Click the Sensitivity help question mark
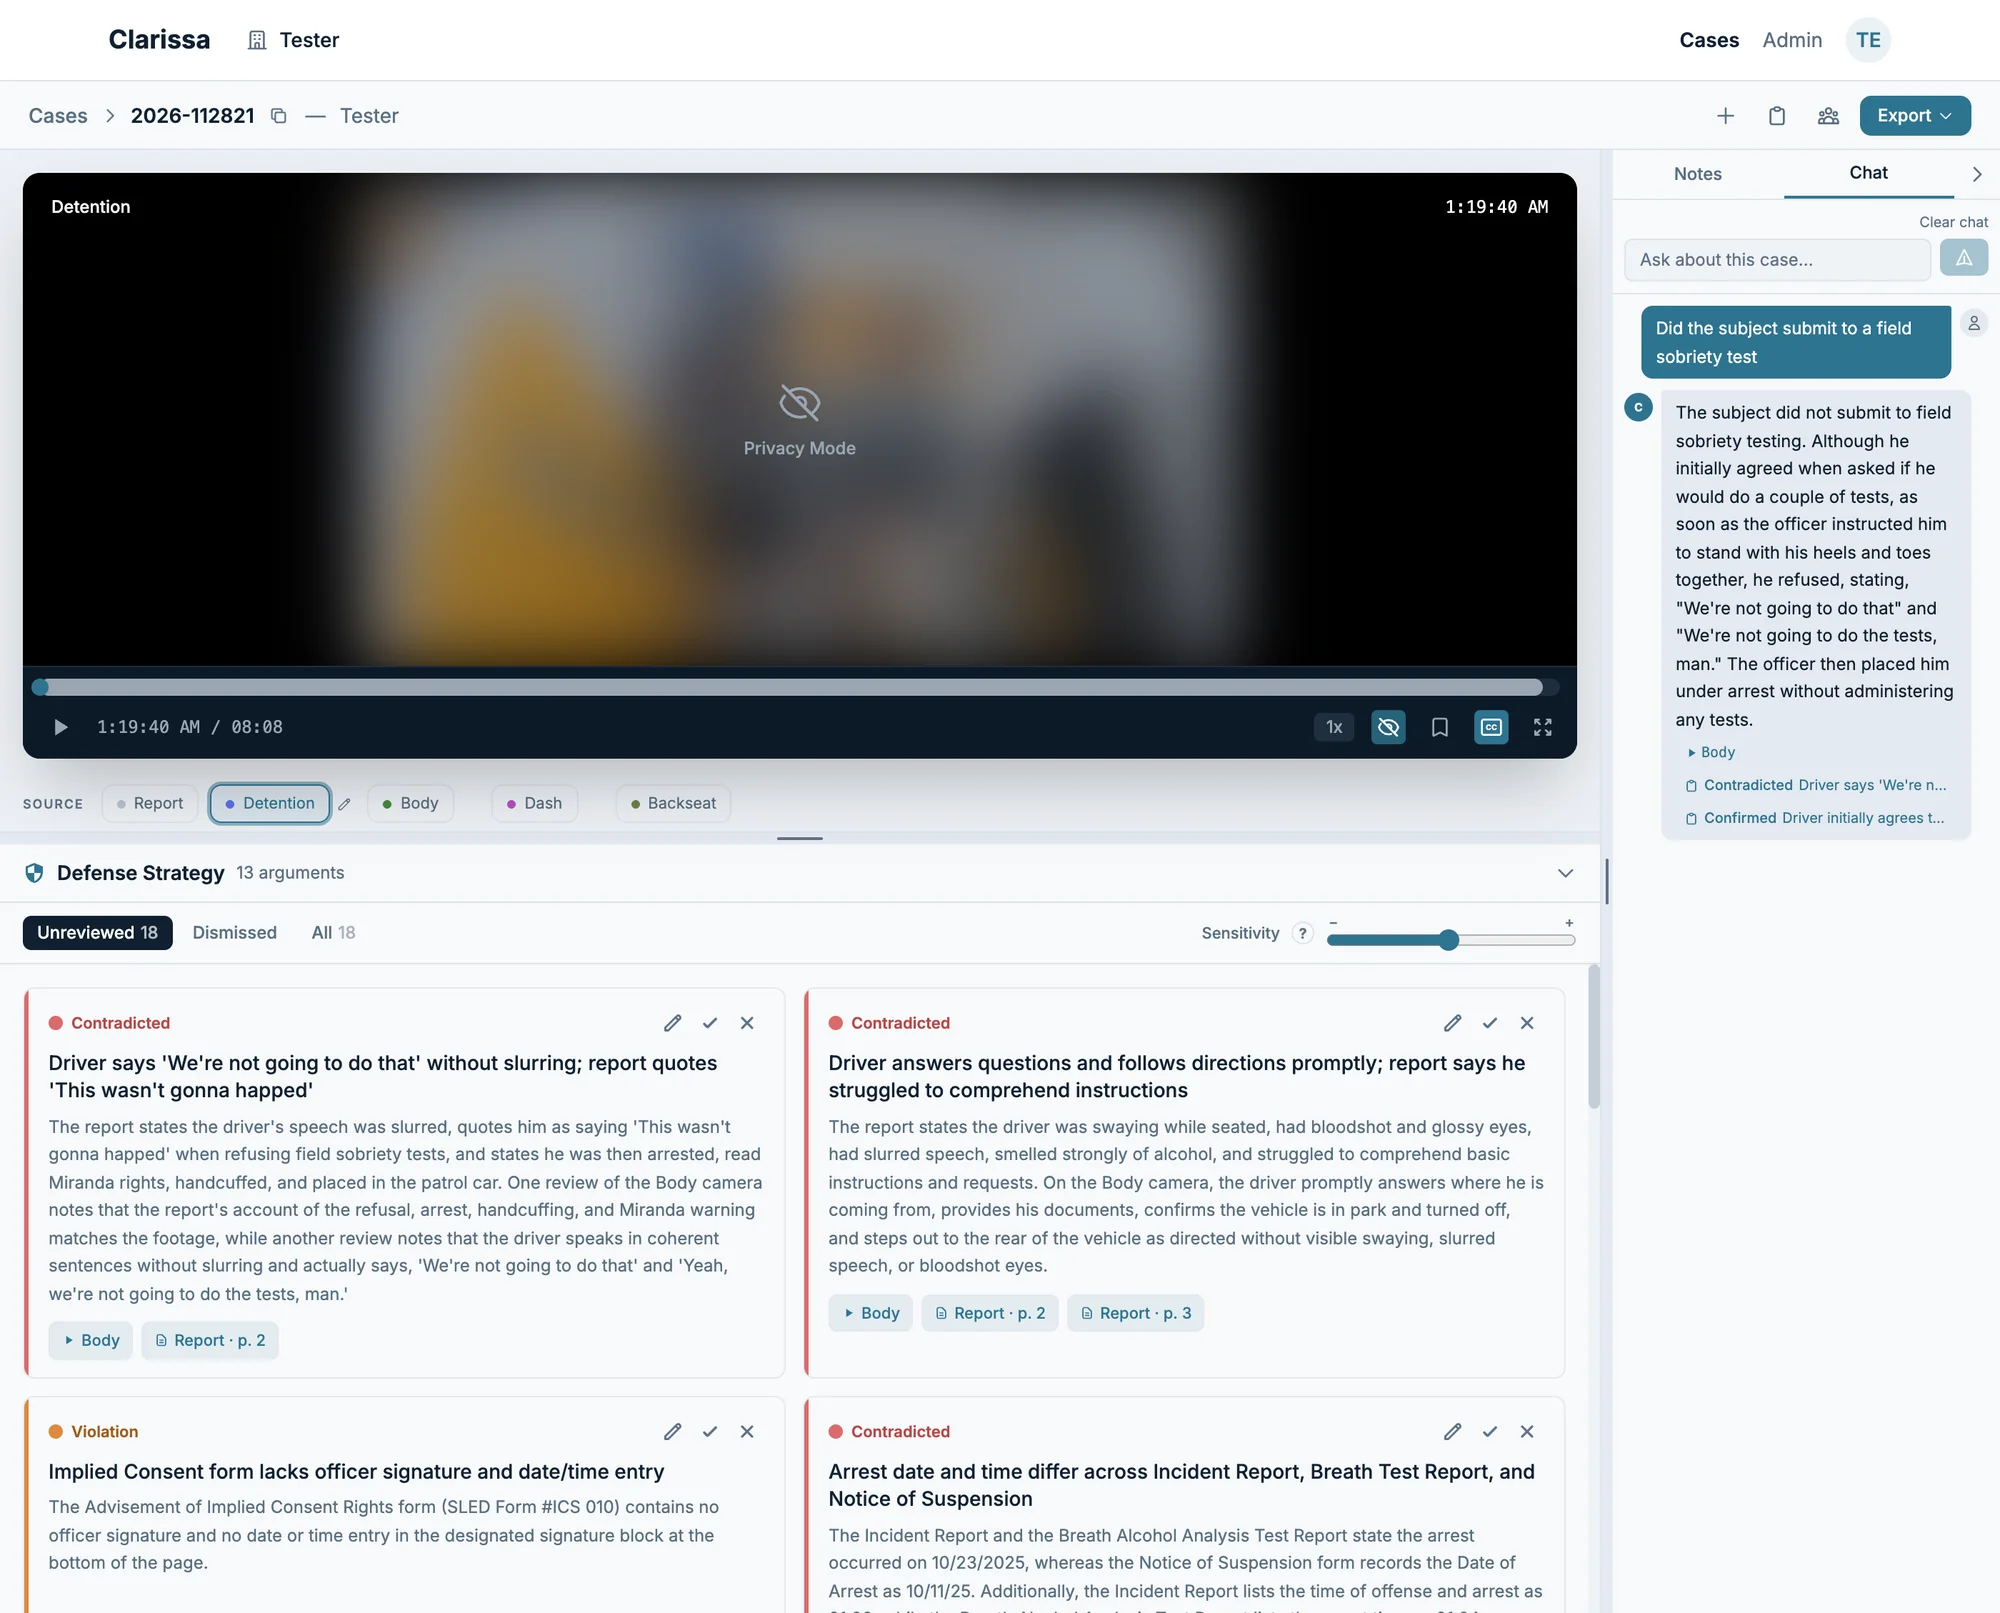Image resolution: width=2000 pixels, height=1613 pixels. [x=1302, y=933]
